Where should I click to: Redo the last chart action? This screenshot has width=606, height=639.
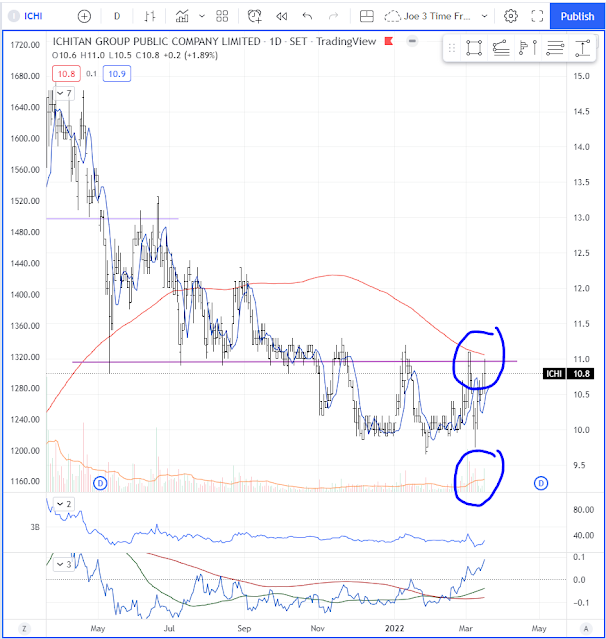coord(333,16)
